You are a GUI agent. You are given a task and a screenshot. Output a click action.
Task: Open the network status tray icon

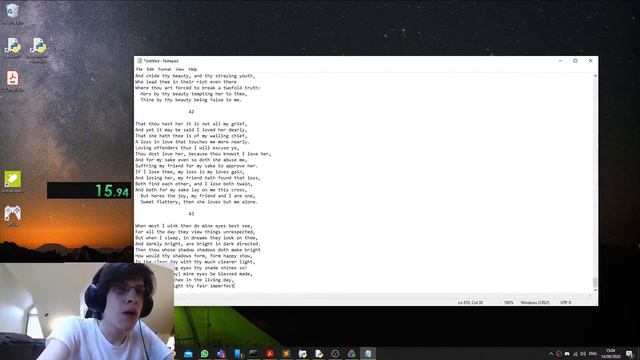575,354
